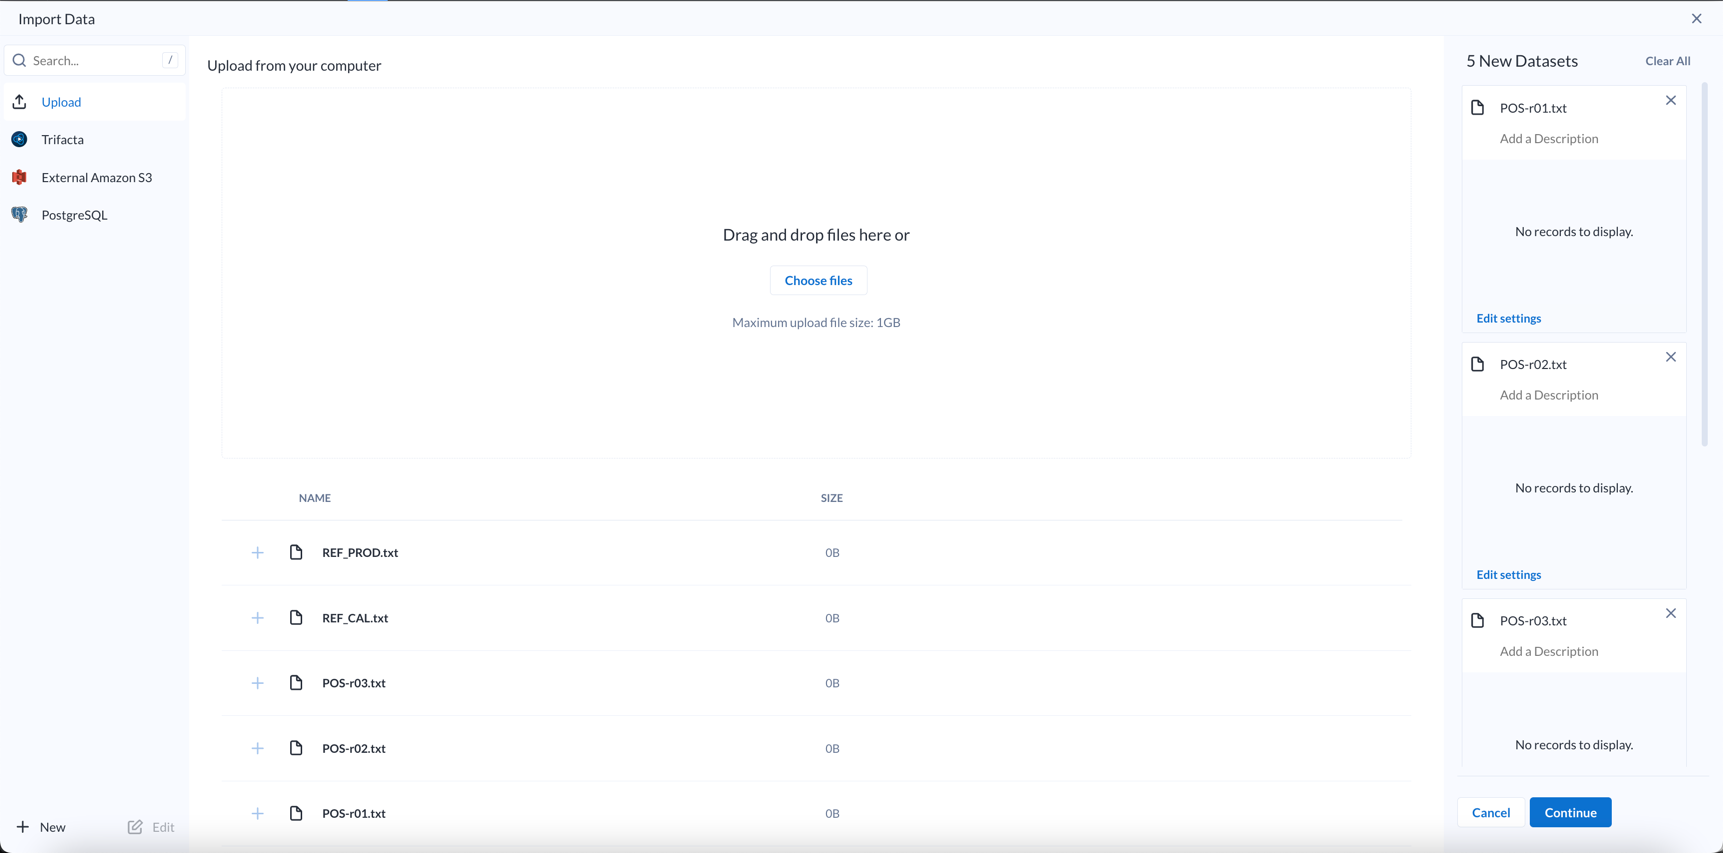Remove POS-r03.txt dataset with its X
This screenshot has width=1723, height=853.
pyautogui.click(x=1671, y=613)
